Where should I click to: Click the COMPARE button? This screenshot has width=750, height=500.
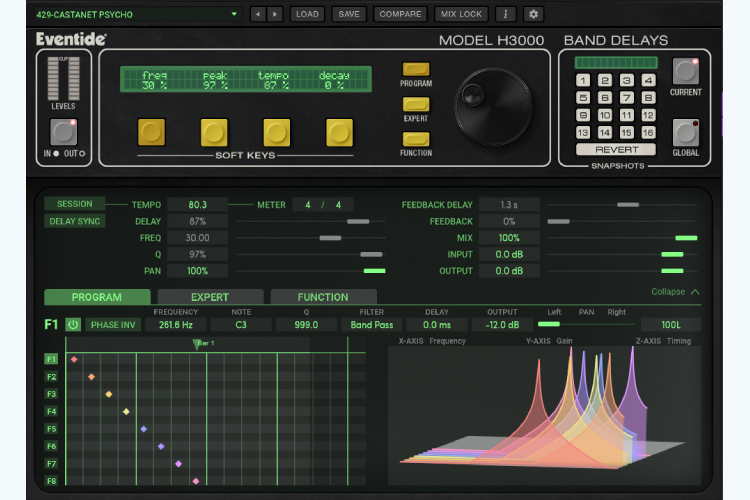pyautogui.click(x=400, y=14)
